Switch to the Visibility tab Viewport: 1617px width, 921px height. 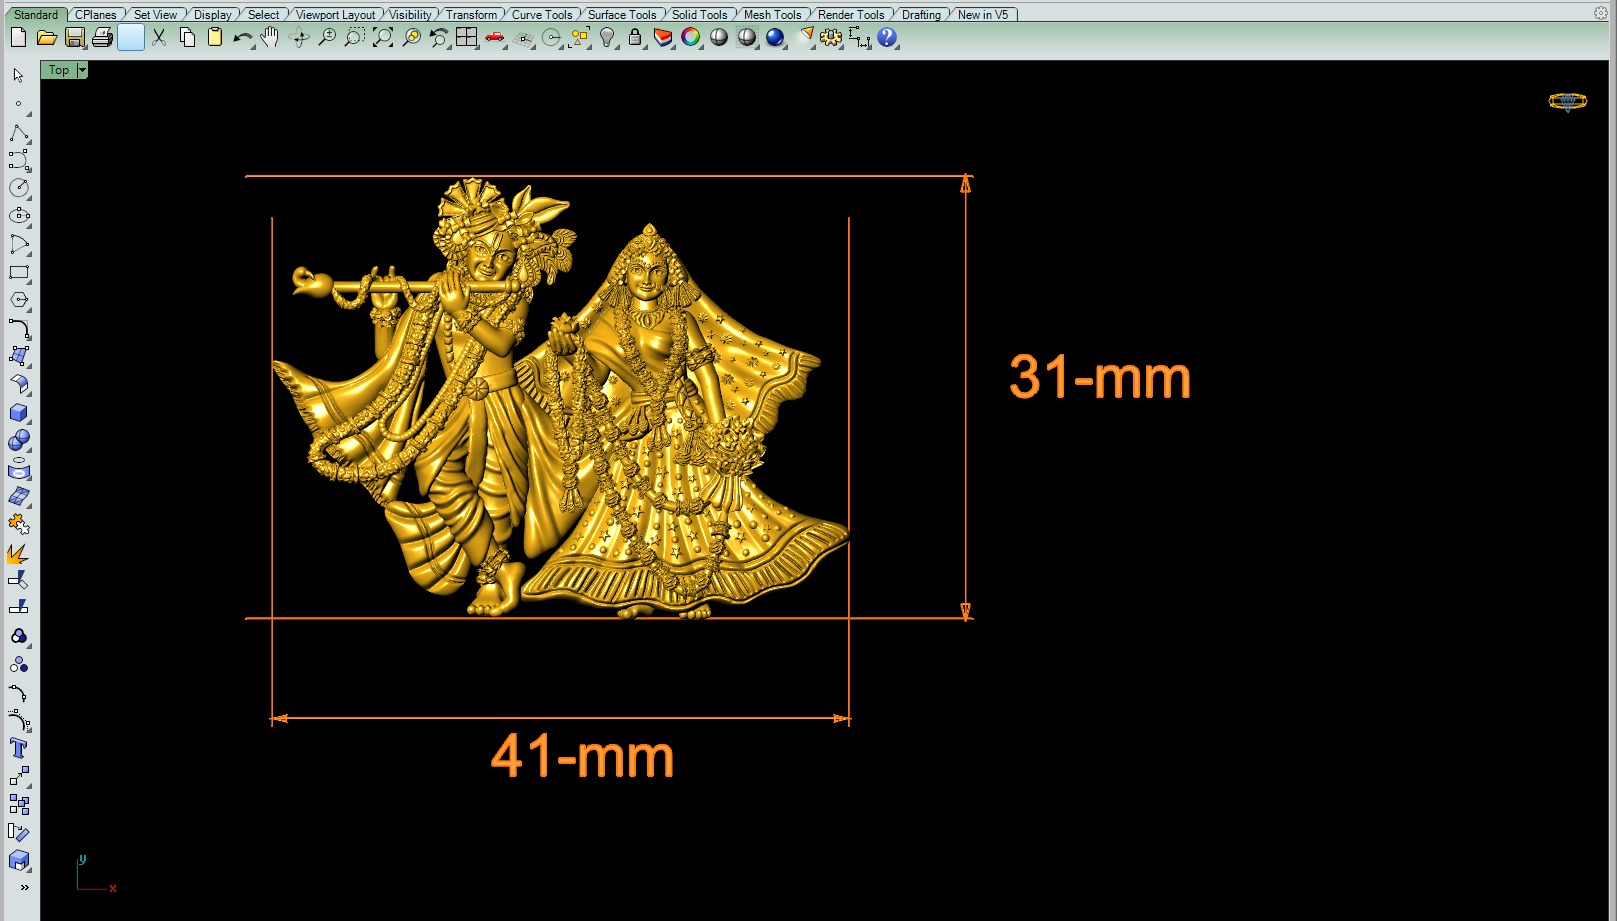click(x=411, y=15)
